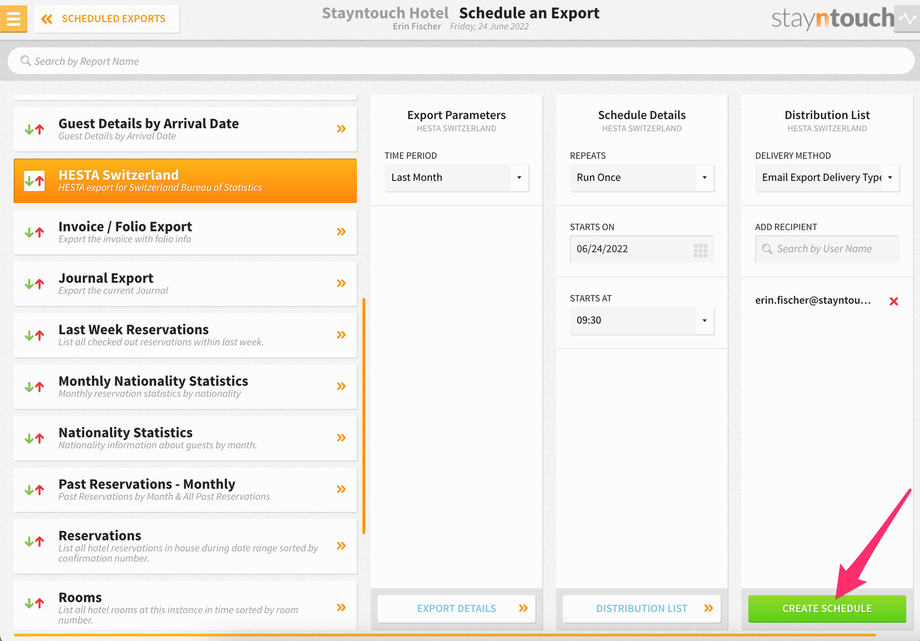Click the Journal Export arrows icon
This screenshot has width=920, height=641.
pos(34,284)
